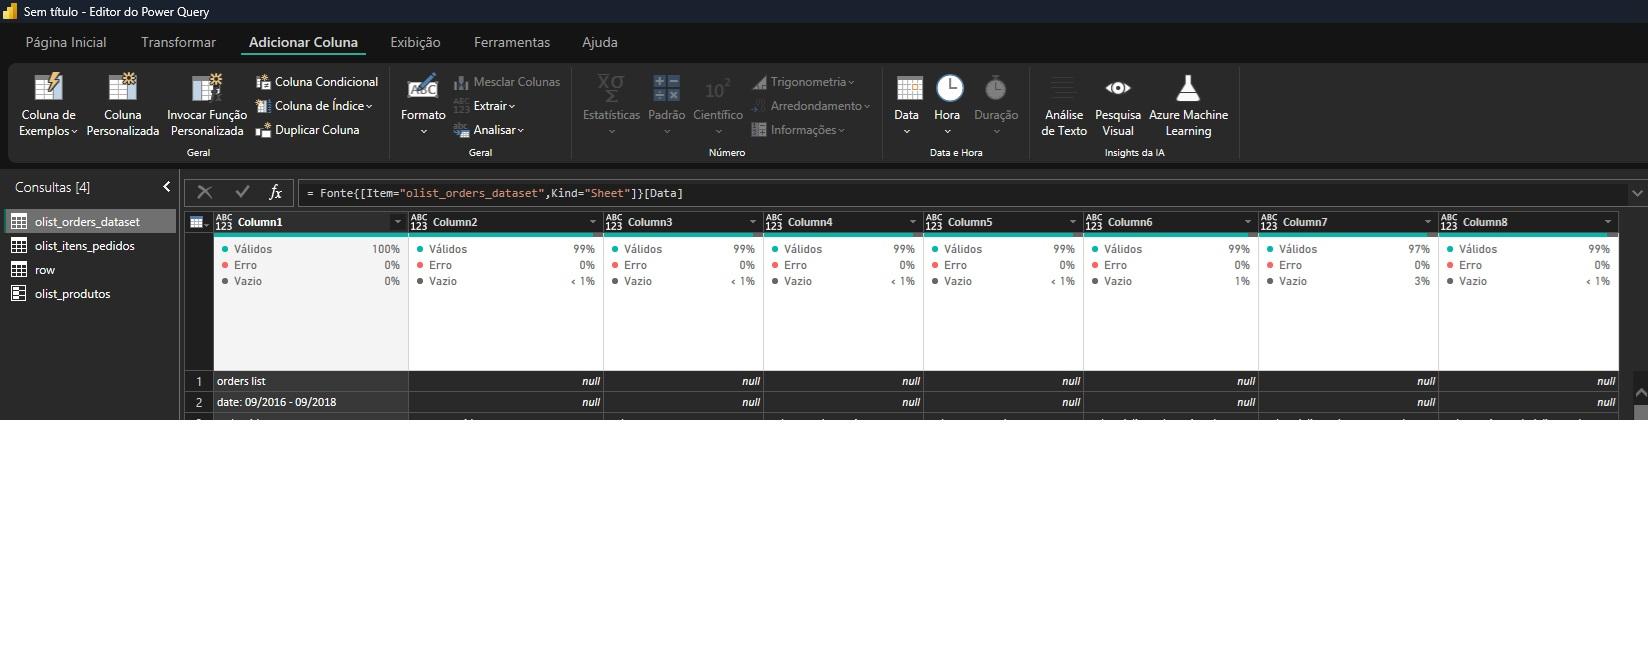The width and height of the screenshot is (1648, 648).
Task: Open Column1 filter dropdown
Action: click(x=397, y=222)
